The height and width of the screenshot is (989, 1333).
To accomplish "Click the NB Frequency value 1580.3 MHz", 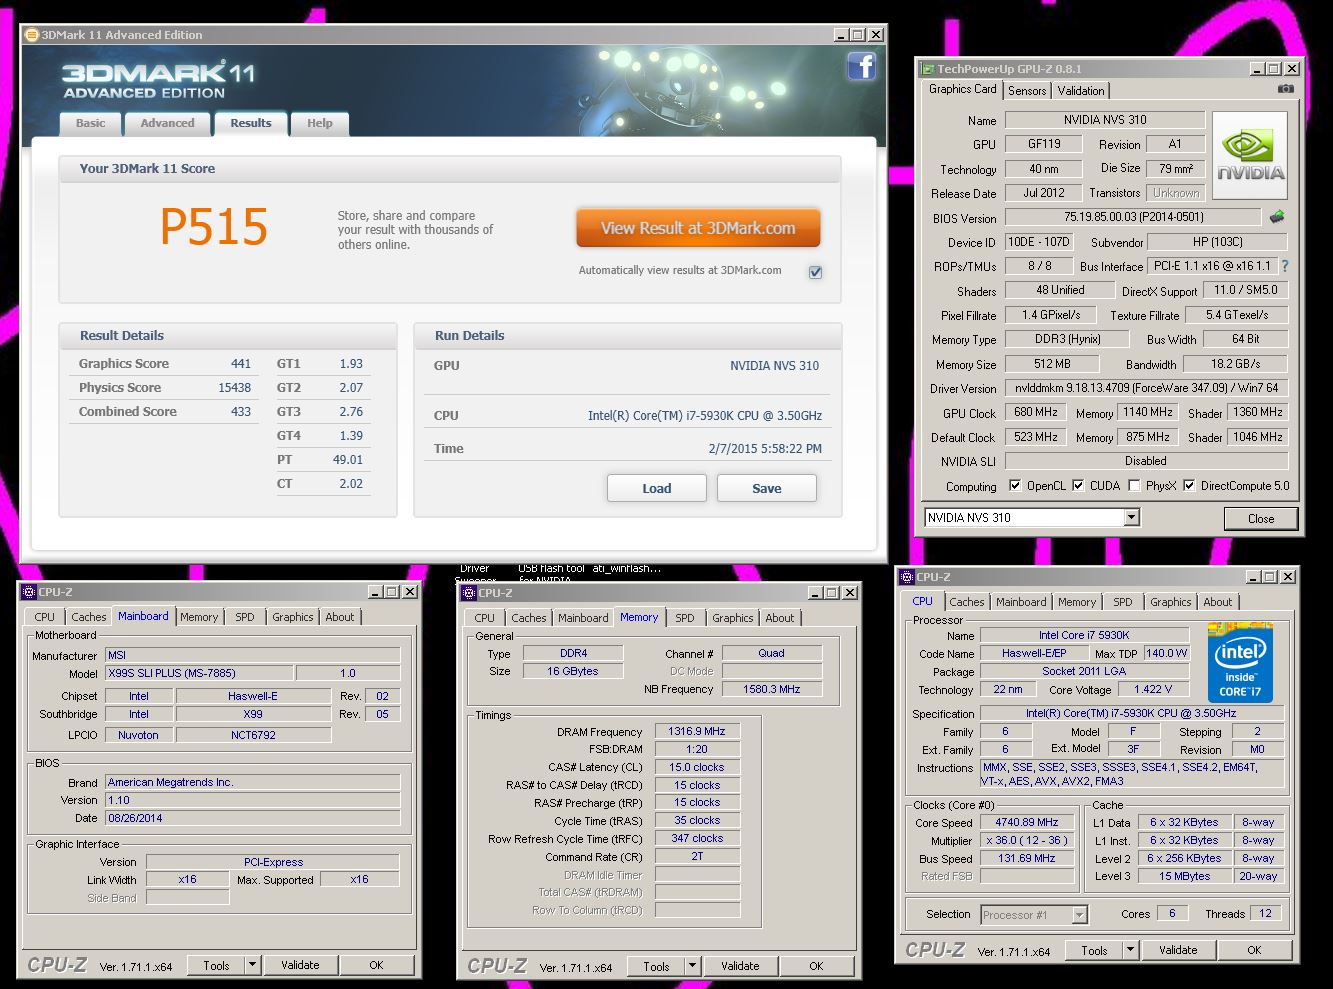I will tap(772, 689).
